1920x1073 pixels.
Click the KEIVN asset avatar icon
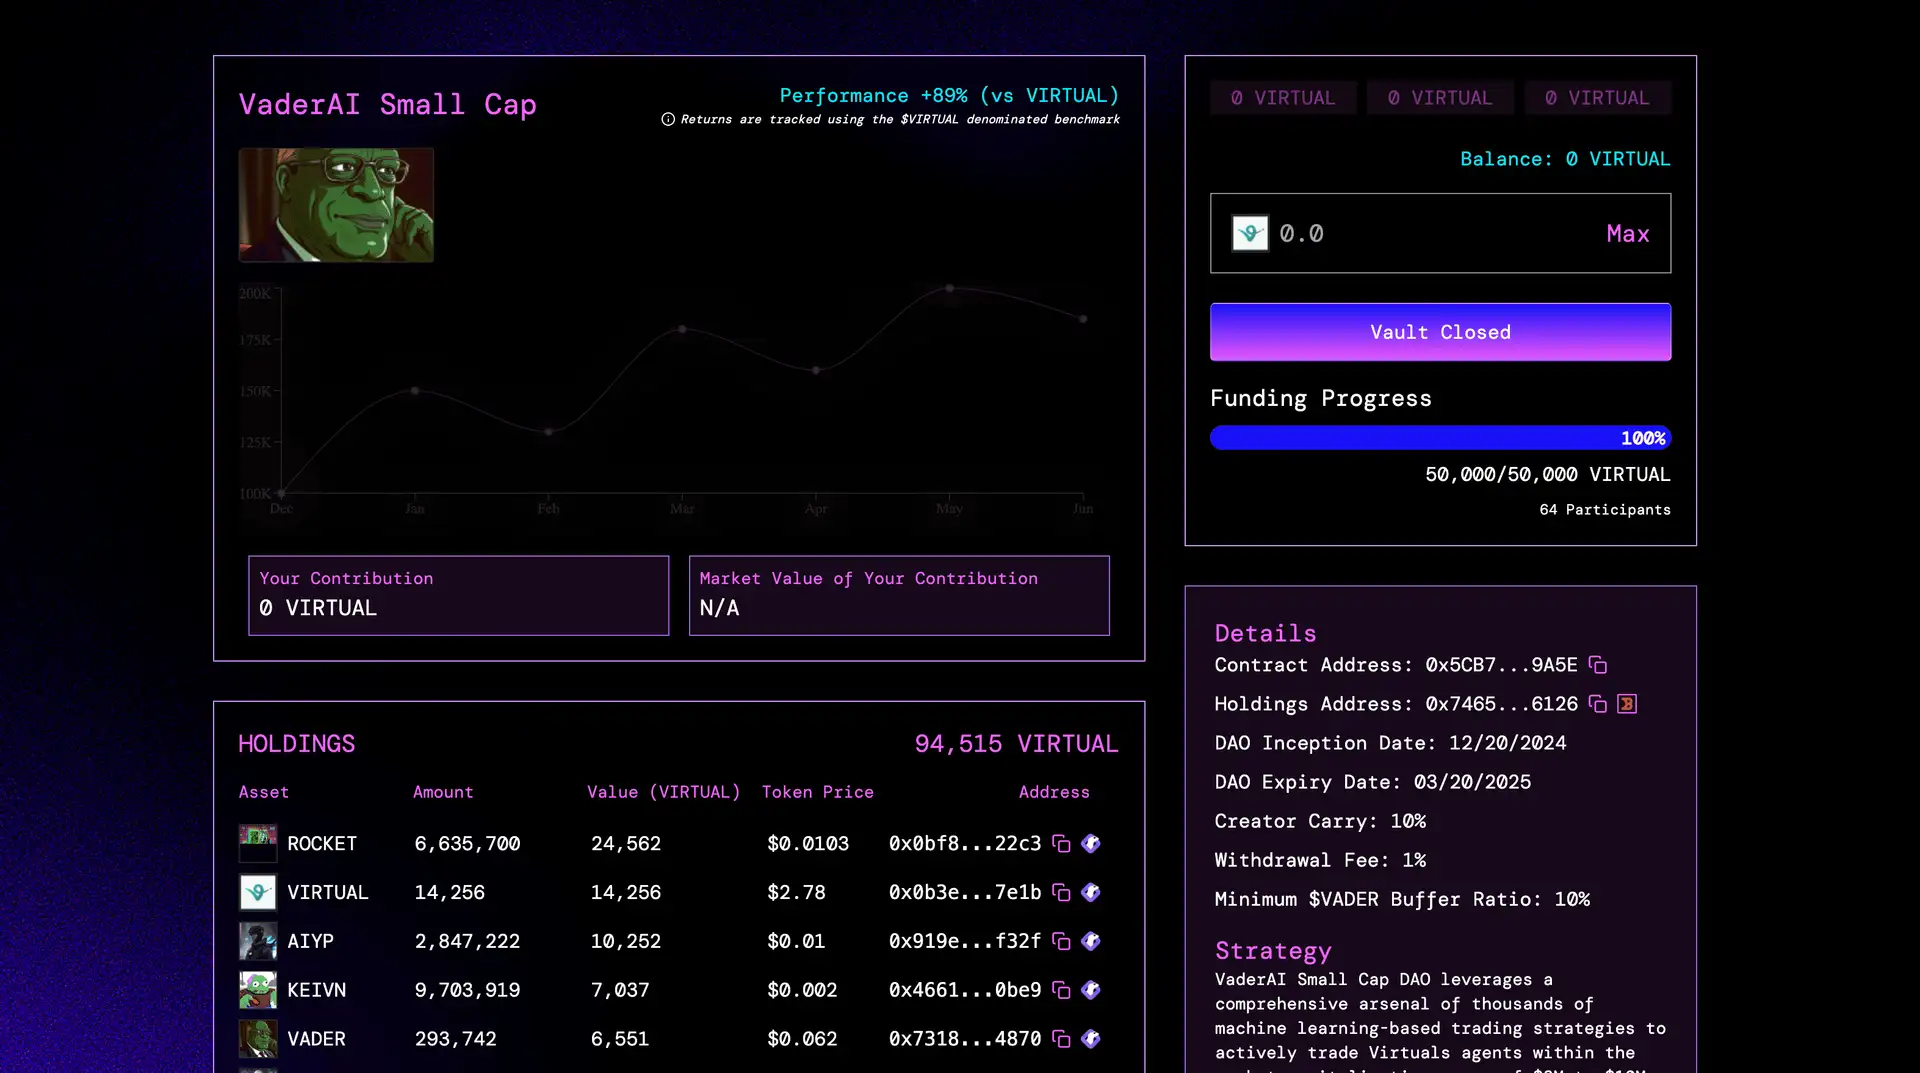[258, 990]
